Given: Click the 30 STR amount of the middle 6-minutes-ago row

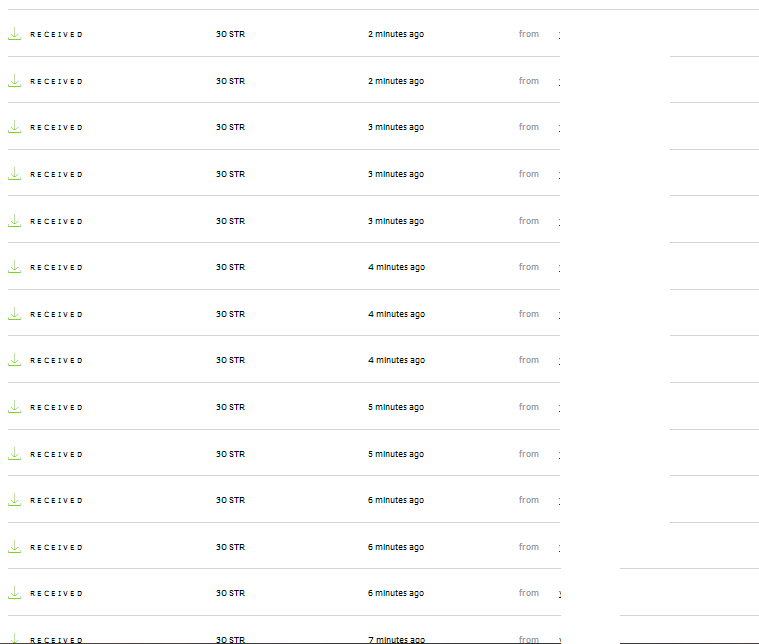Looking at the screenshot, I should tap(230, 548).
